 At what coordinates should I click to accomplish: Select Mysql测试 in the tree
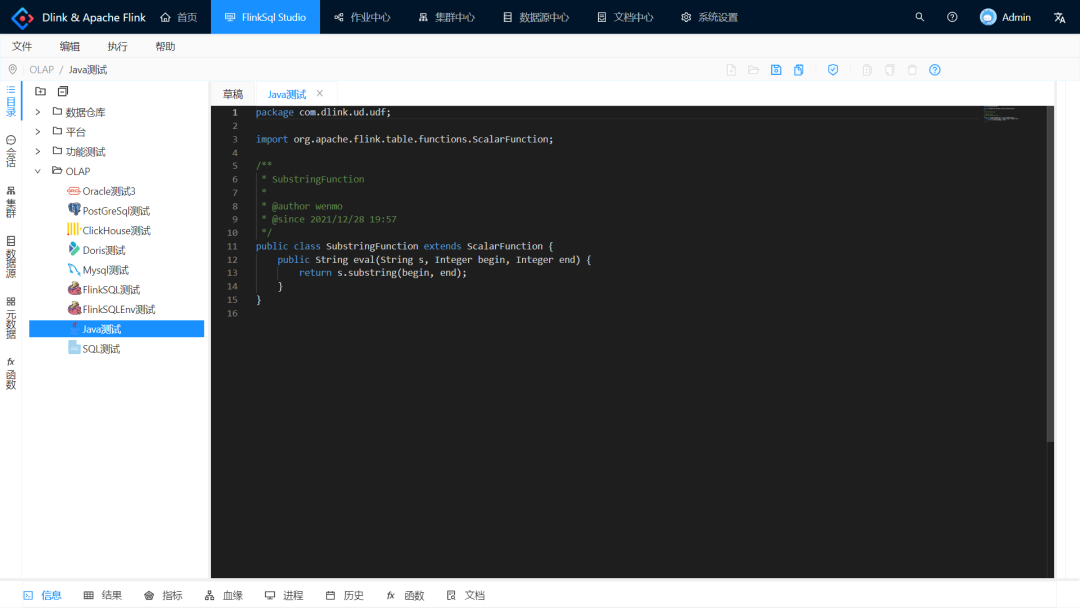click(x=105, y=270)
